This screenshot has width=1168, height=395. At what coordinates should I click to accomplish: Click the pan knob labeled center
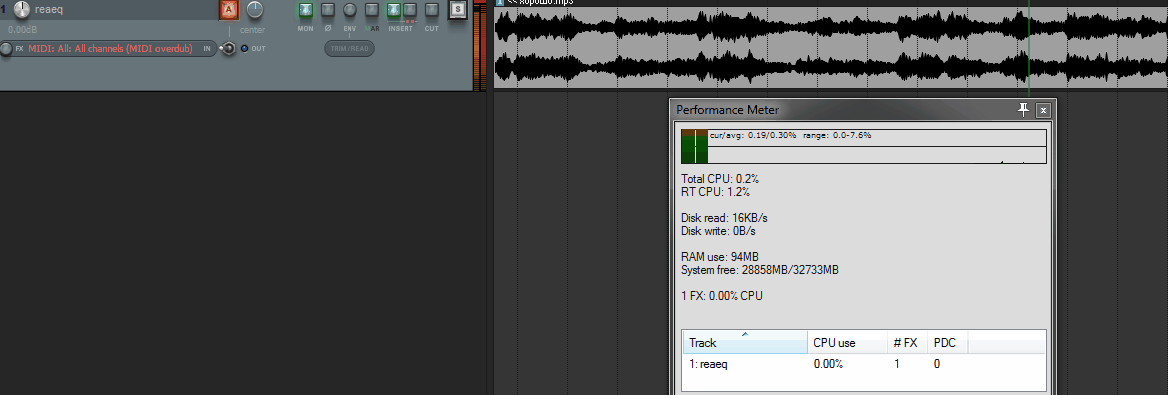[x=255, y=10]
